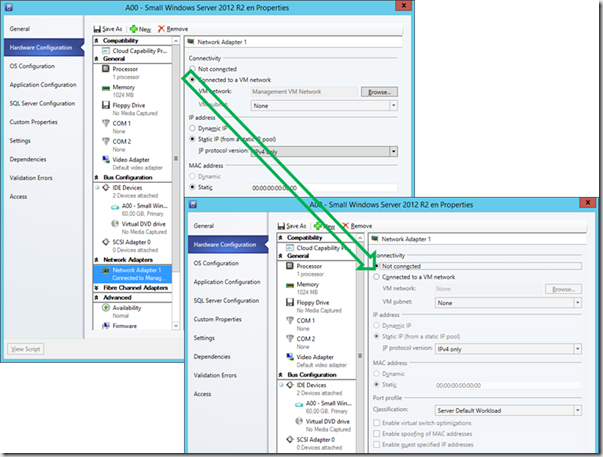Select Floppy Drive icon in front window
Viewport: 603px width, 457px height.
(x=290, y=302)
